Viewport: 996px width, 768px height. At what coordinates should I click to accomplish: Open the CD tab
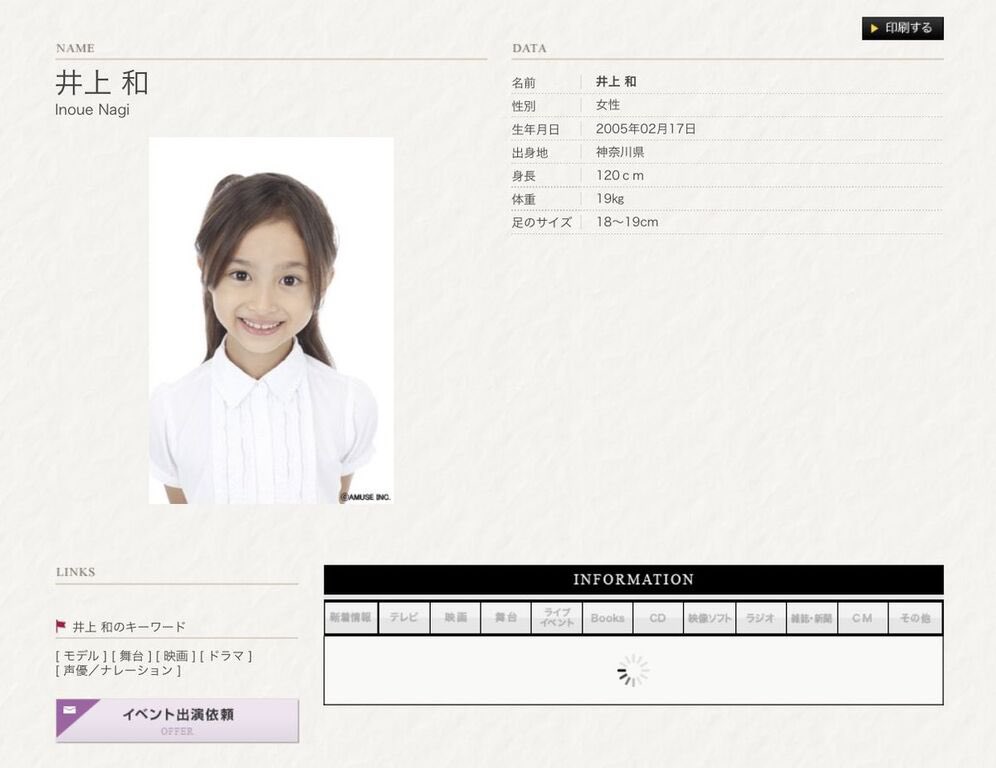(x=658, y=617)
